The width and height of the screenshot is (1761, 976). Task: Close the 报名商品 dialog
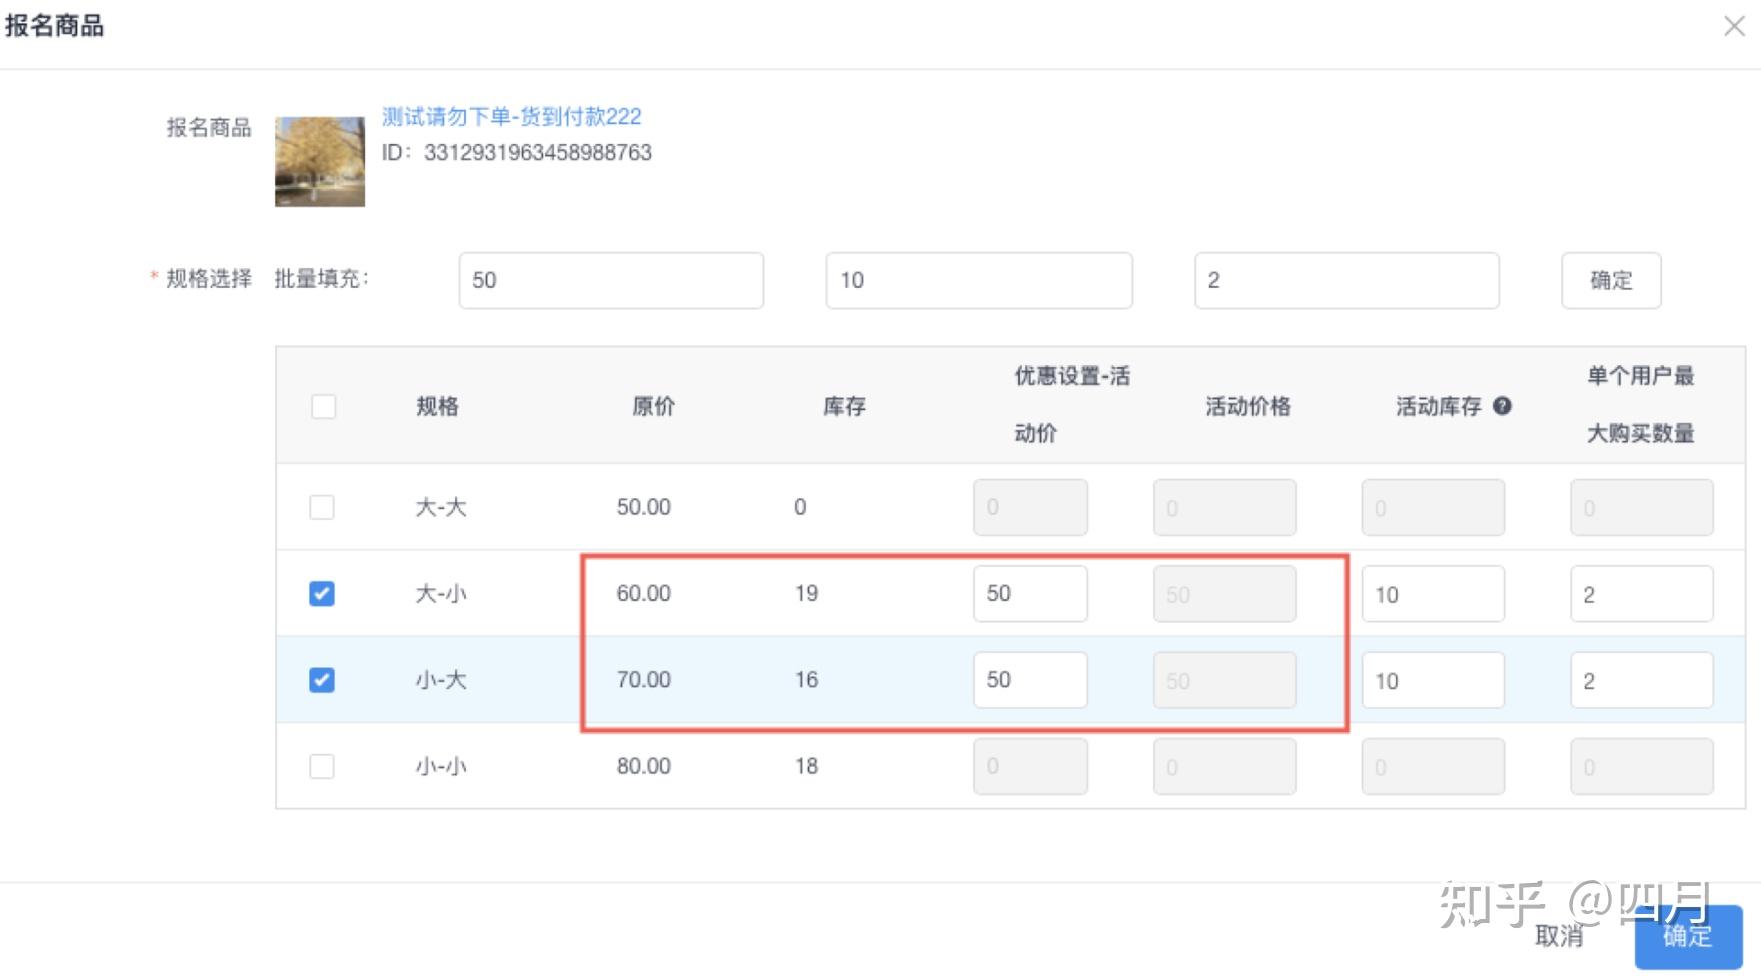pos(1734,26)
